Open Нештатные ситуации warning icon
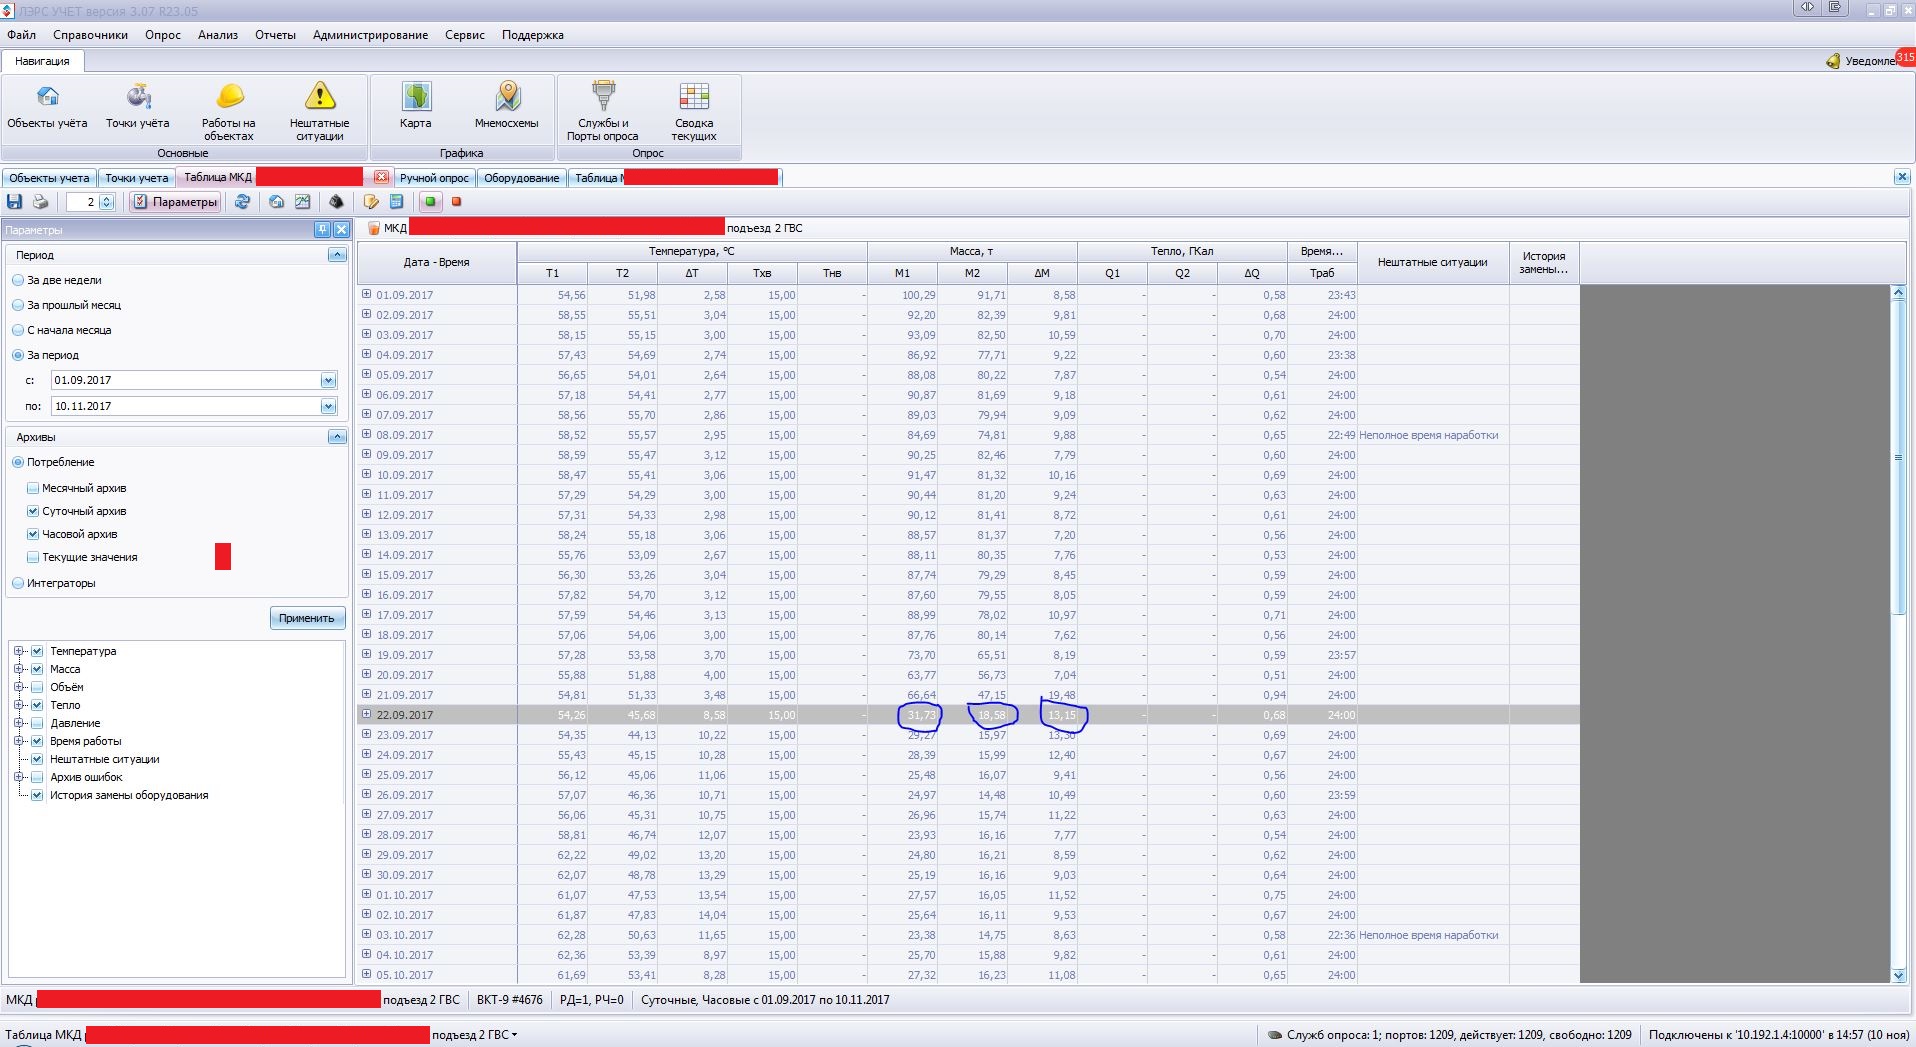The height and width of the screenshot is (1047, 1916). click(x=320, y=110)
